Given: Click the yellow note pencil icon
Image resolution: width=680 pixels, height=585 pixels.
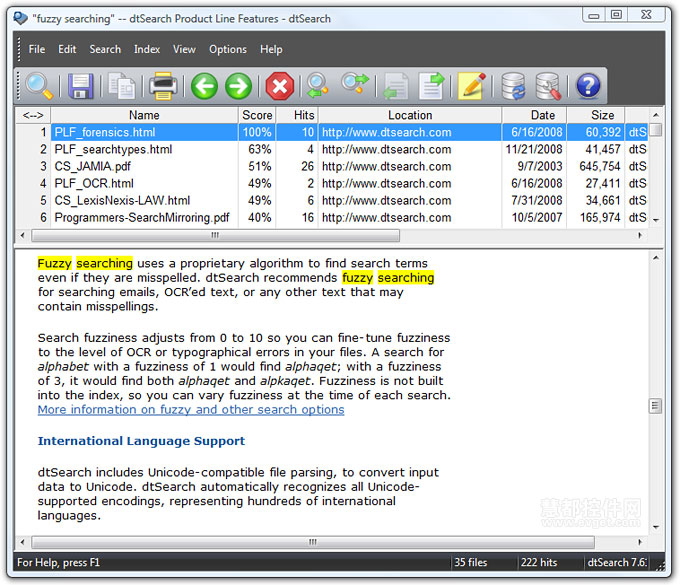Looking at the screenshot, I should point(472,86).
